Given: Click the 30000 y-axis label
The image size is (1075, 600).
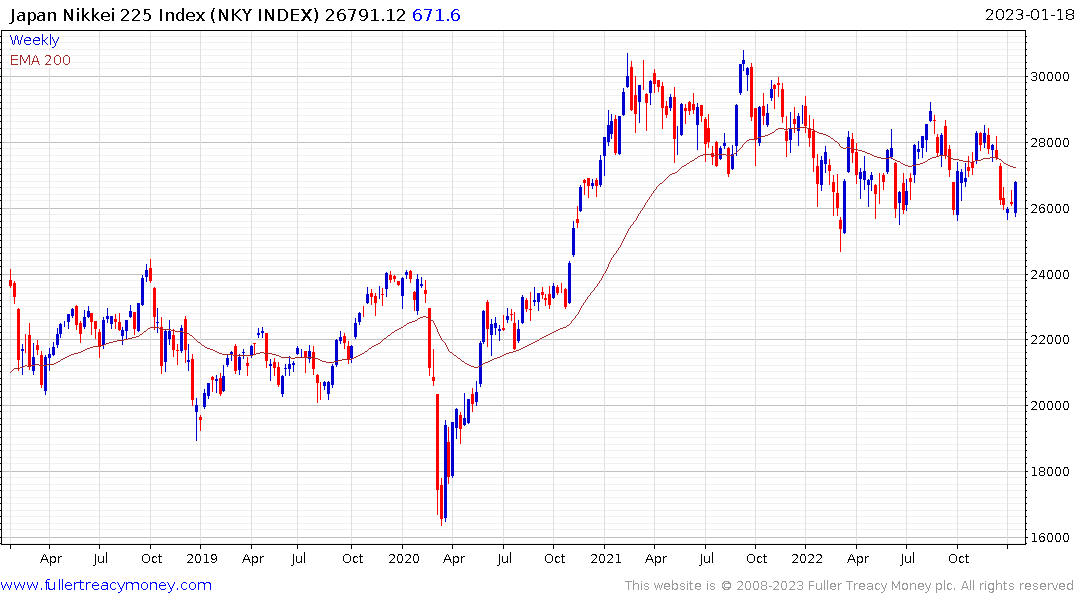Looking at the screenshot, I should click(x=1050, y=77).
